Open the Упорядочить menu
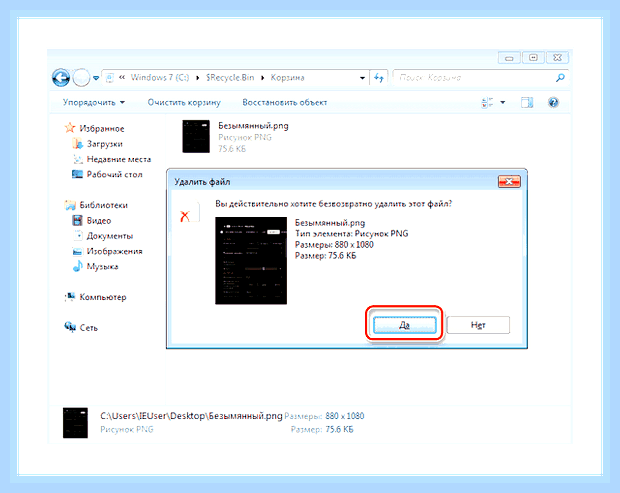This screenshot has width=620, height=493. (x=94, y=102)
